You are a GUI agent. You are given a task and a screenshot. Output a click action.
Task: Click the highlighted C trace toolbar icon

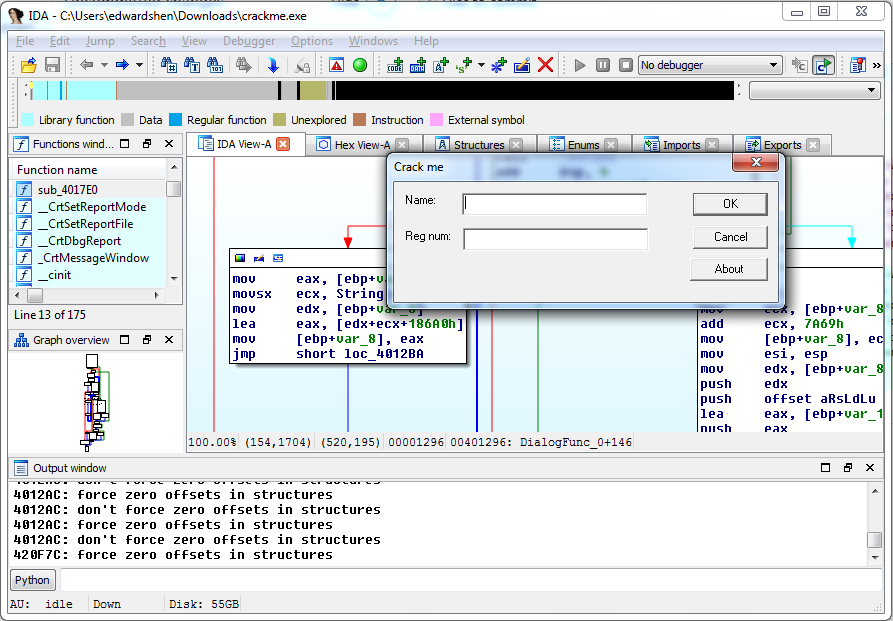823,65
